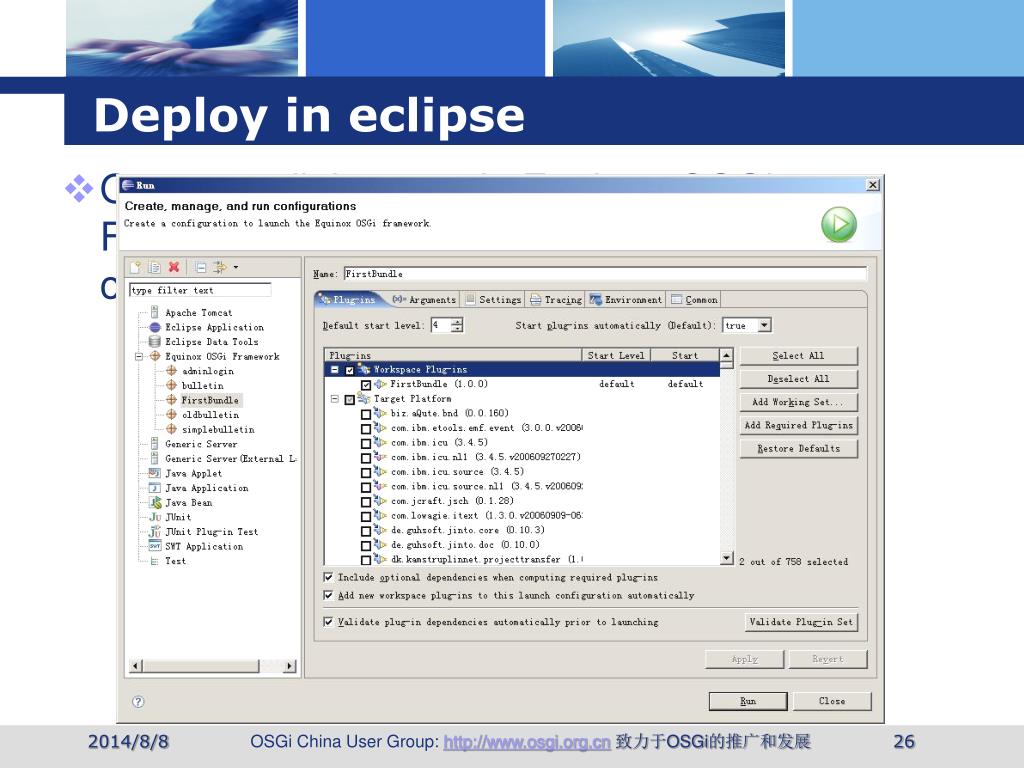Click the JUnit Plug-in Test icon
Screen dimensions: 1024x768
pyautogui.click(x=155, y=532)
